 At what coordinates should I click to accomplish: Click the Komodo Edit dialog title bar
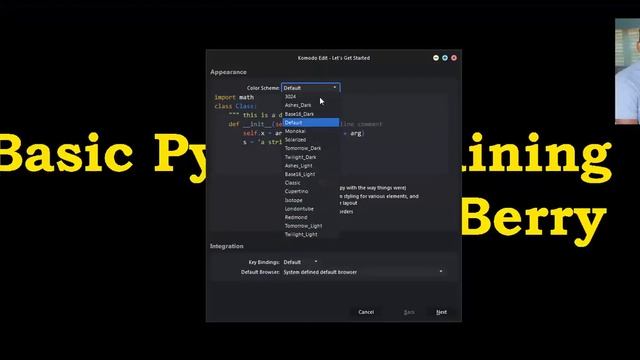click(334, 58)
